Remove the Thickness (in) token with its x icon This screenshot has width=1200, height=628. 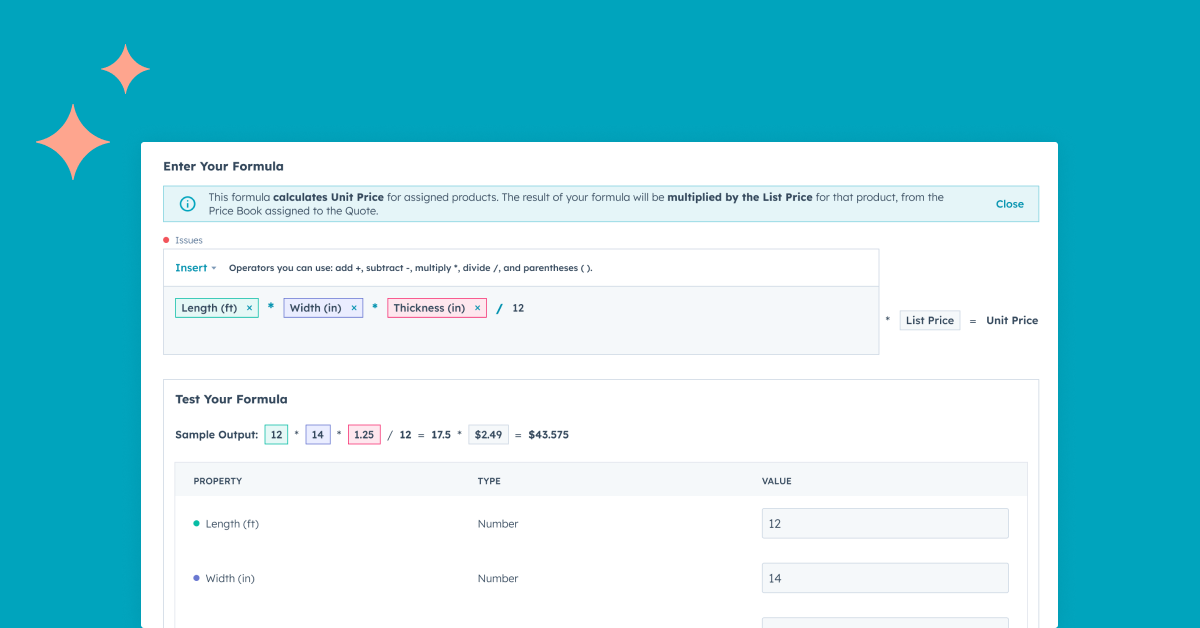tap(477, 307)
